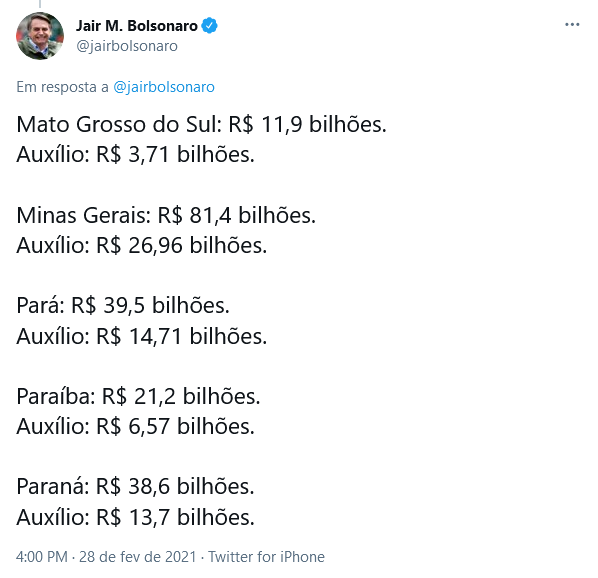Click the display name Jair M. Bolsonaro
Screen dimensions: 598x578
tap(137, 26)
